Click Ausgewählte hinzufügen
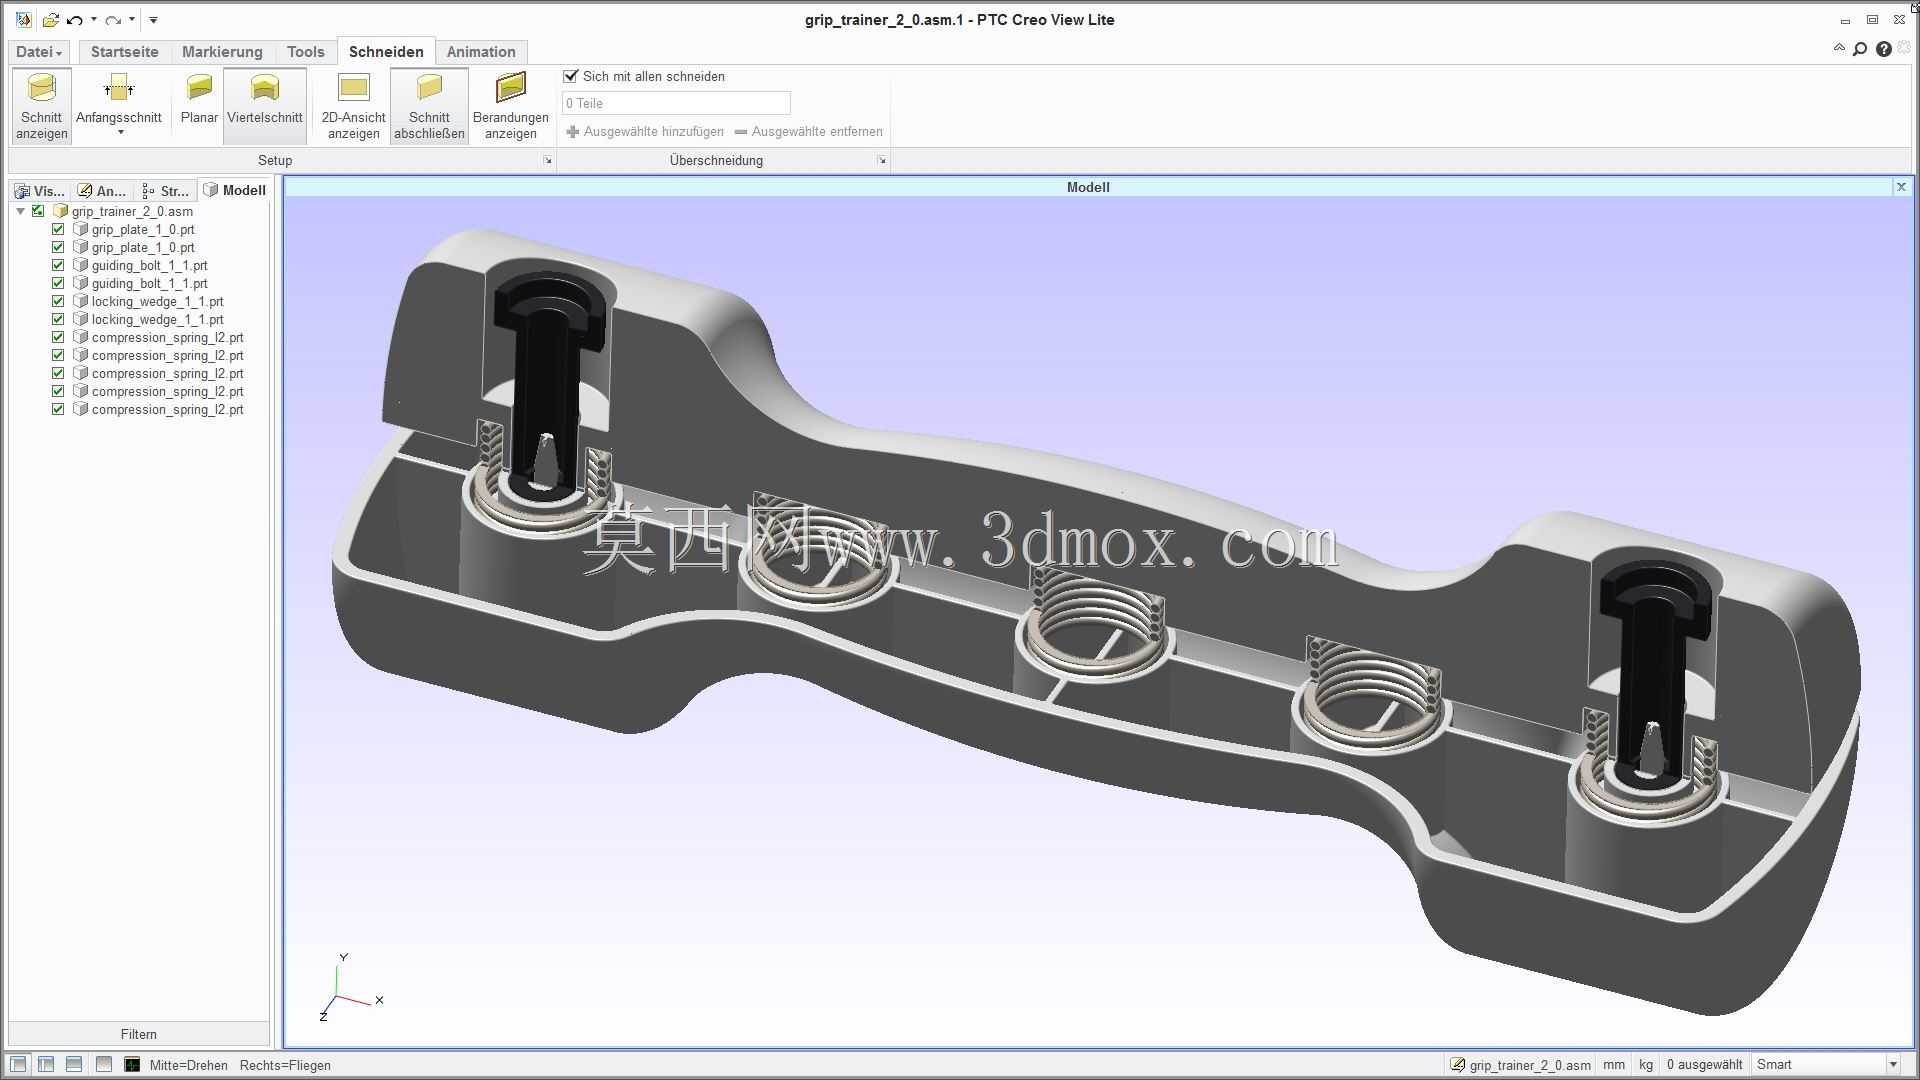The image size is (1920, 1080). pyautogui.click(x=645, y=131)
